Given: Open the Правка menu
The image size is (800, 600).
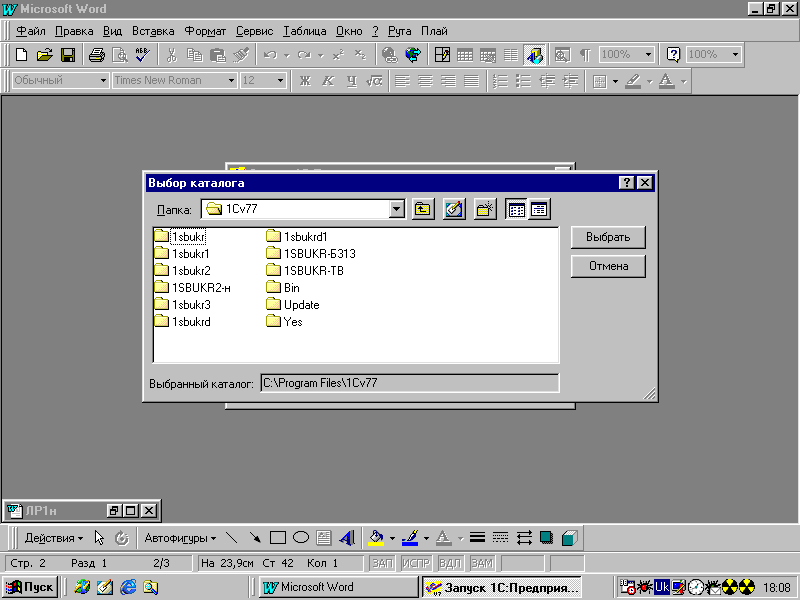Looking at the screenshot, I should 74,31.
